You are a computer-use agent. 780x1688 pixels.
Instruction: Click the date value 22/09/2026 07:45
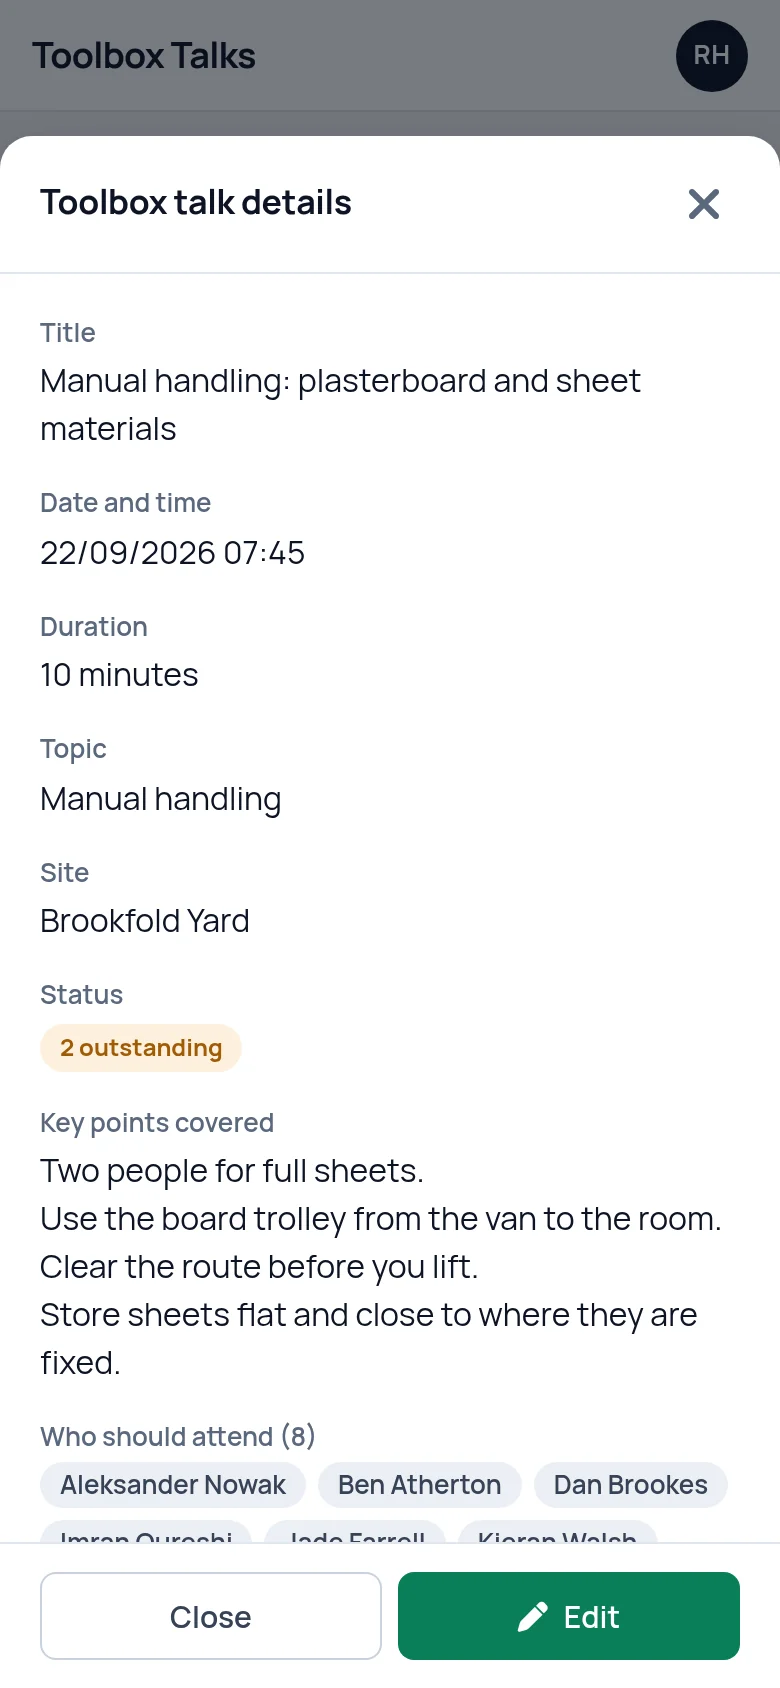point(173,553)
